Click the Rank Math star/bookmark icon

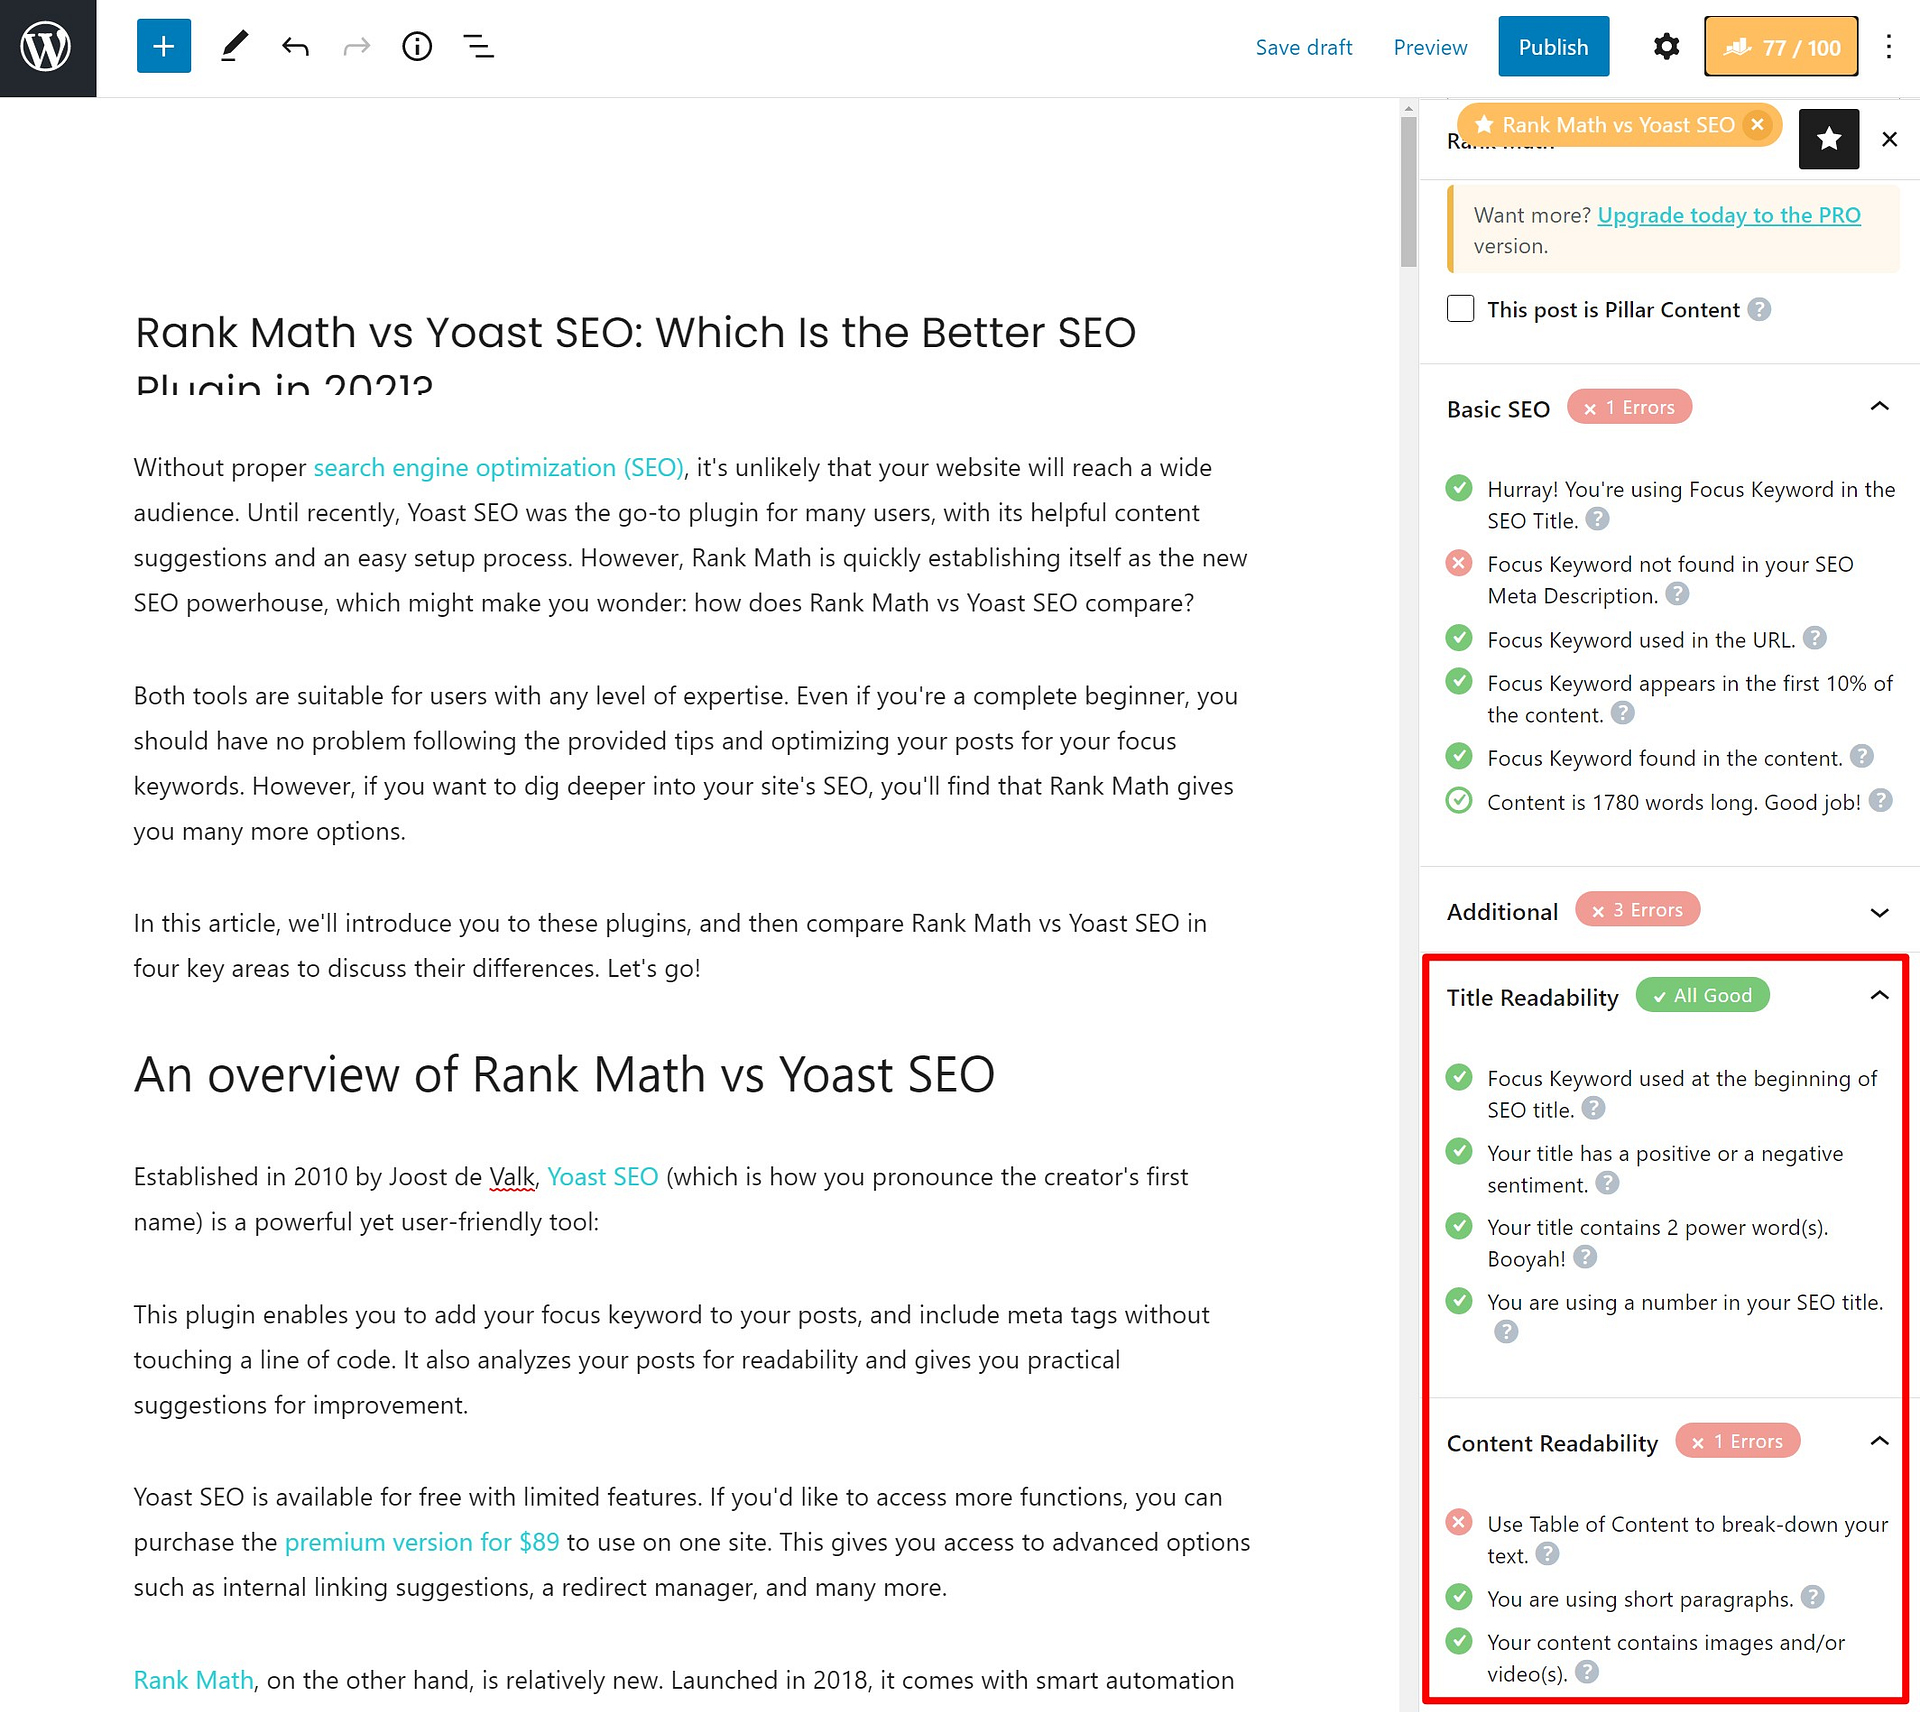(x=1829, y=137)
